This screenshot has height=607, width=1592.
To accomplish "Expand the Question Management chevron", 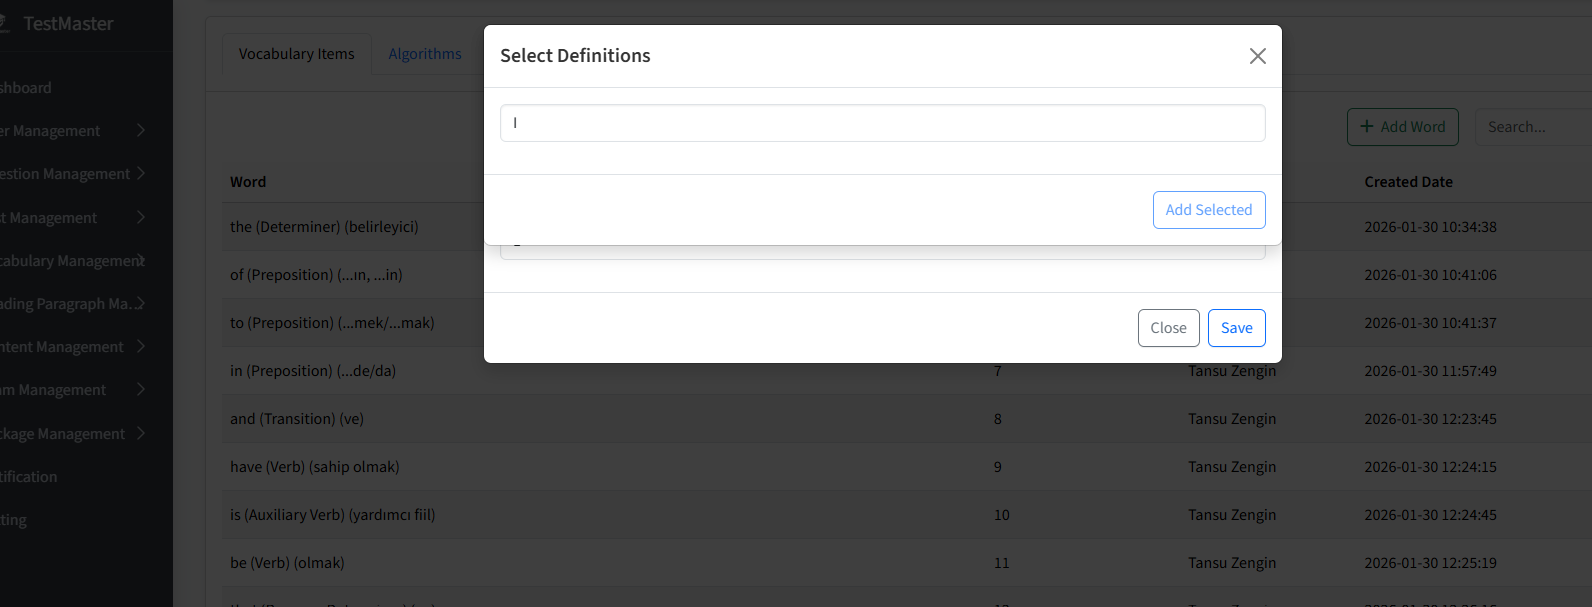I will (141, 173).
